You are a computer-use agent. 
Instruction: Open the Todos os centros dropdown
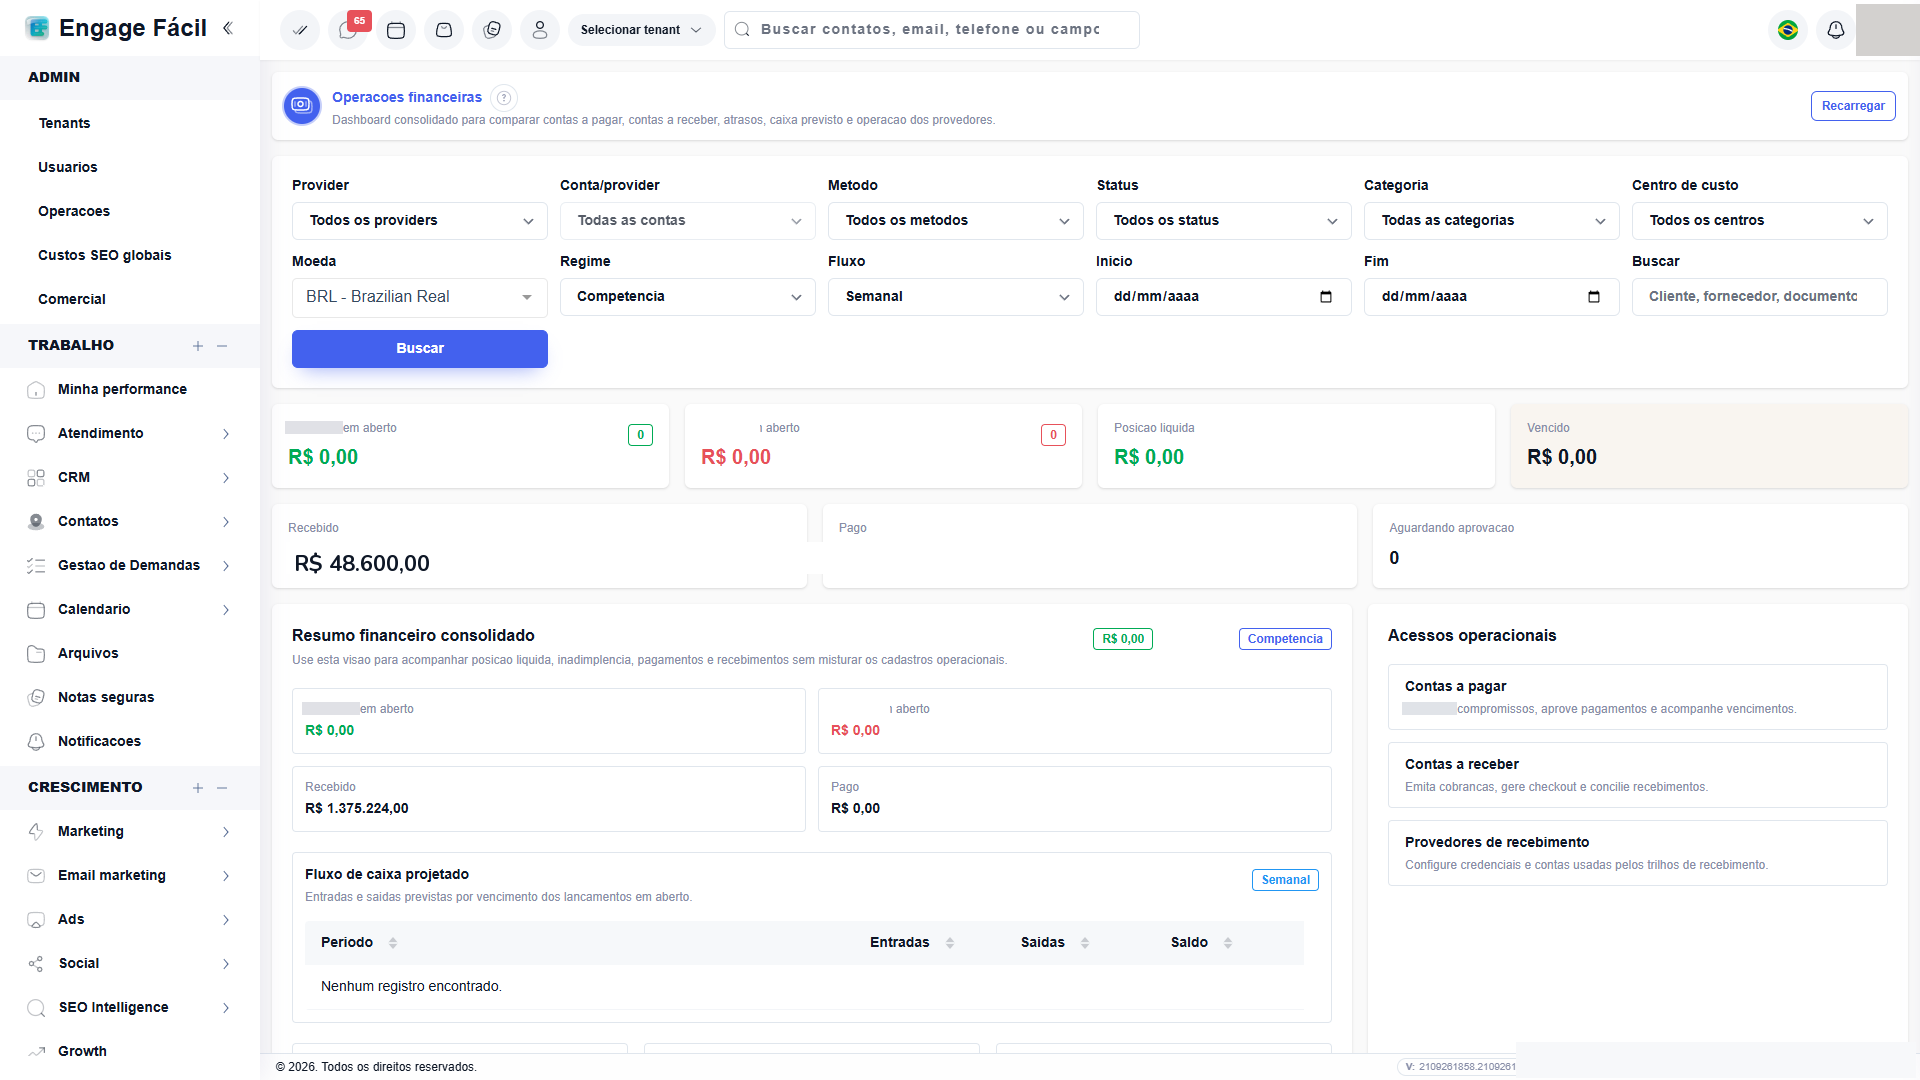pos(1760,221)
